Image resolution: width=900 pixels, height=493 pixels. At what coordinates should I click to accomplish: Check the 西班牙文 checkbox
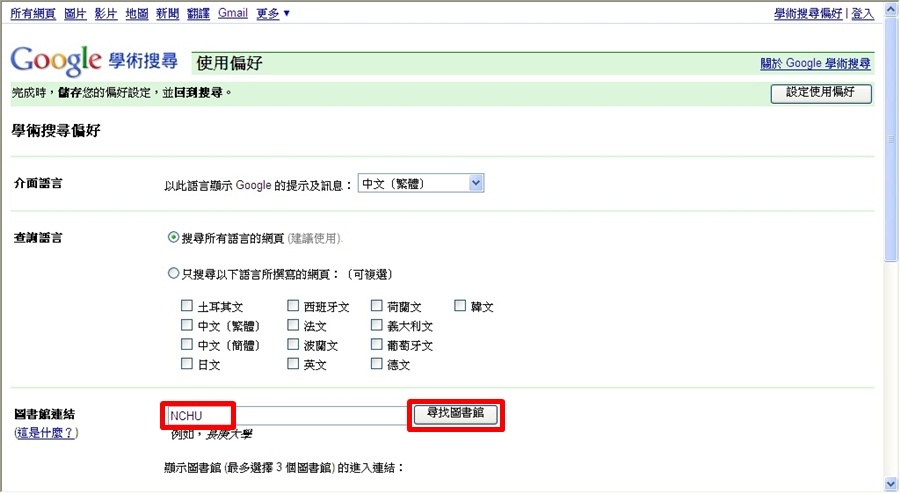coord(293,305)
